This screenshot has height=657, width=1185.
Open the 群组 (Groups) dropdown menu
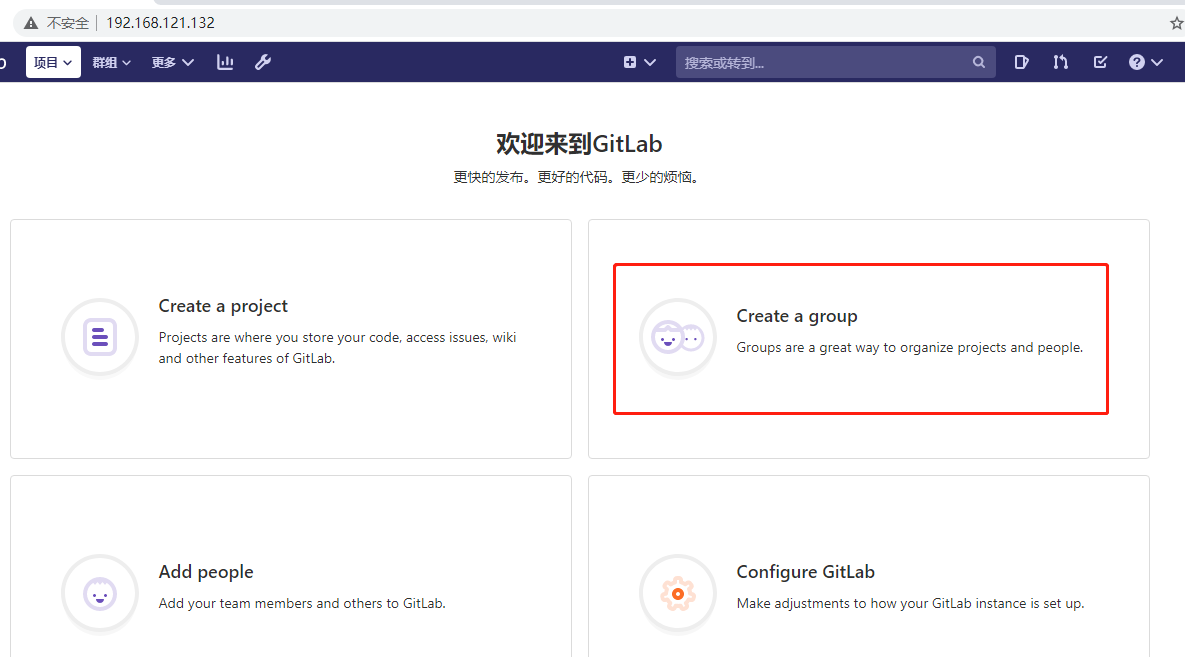point(112,62)
